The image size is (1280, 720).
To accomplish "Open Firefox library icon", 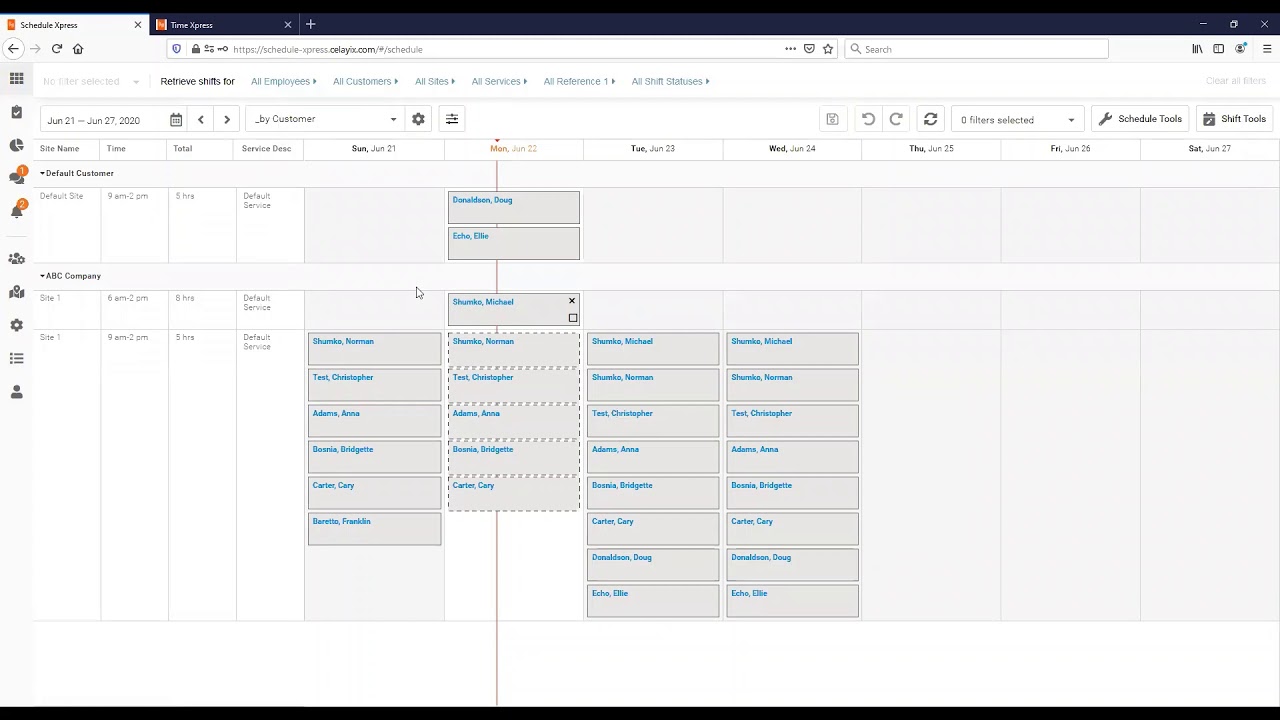I will click(x=1197, y=49).
